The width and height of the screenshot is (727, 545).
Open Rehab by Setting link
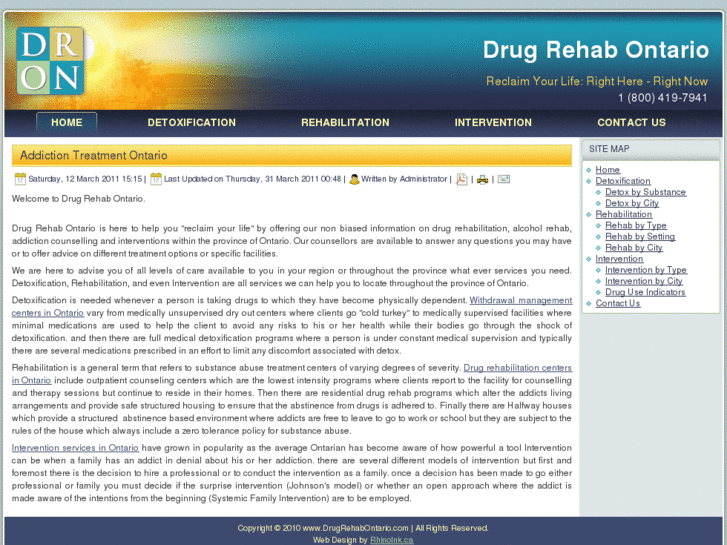click(x=640, y=237)
